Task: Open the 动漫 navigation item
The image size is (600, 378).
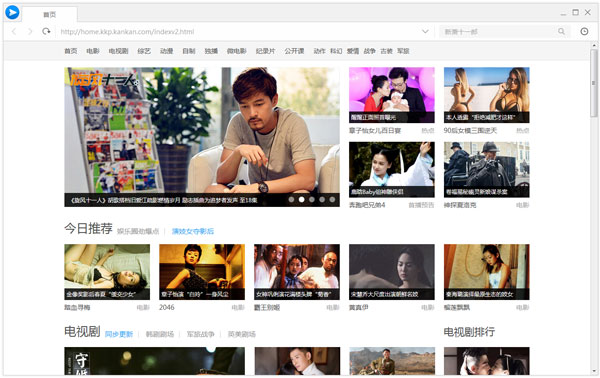Action: point(166,51)
